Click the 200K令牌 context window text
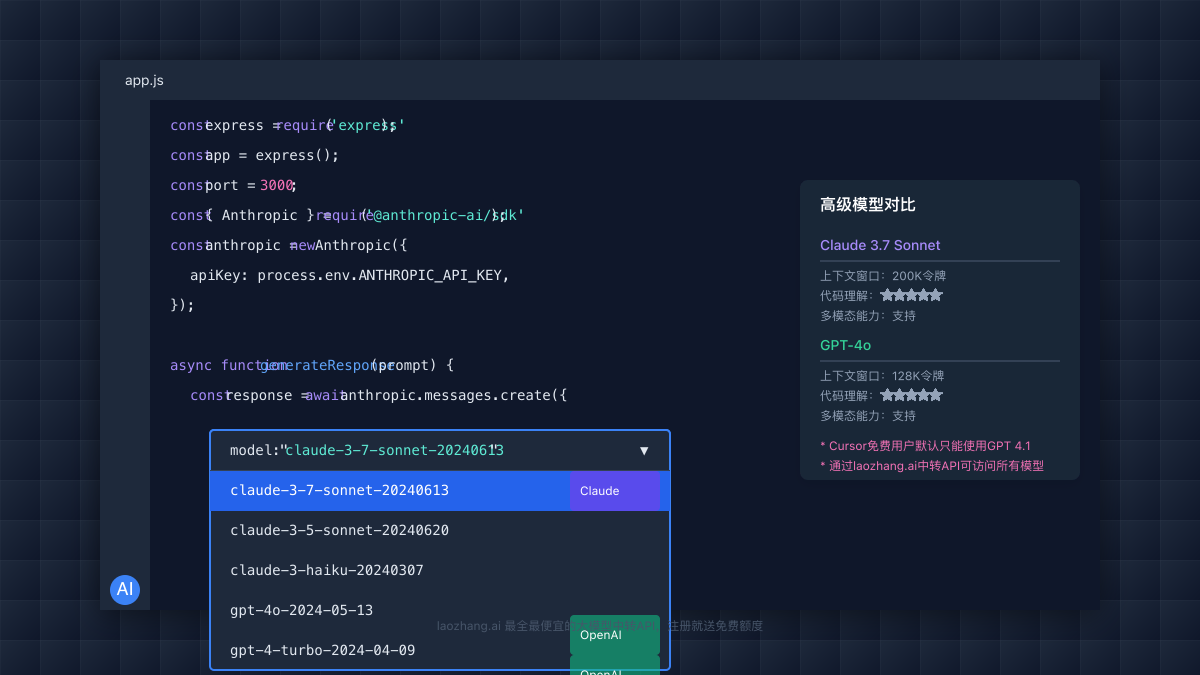The height and width of the screenshot is (675, 1200). click(918, 276)
